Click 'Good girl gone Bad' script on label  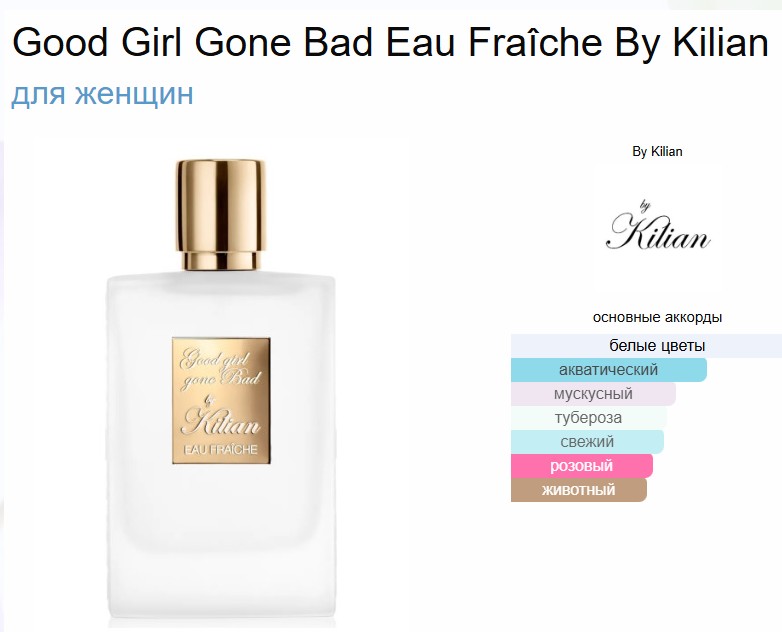tap(220, 369)
